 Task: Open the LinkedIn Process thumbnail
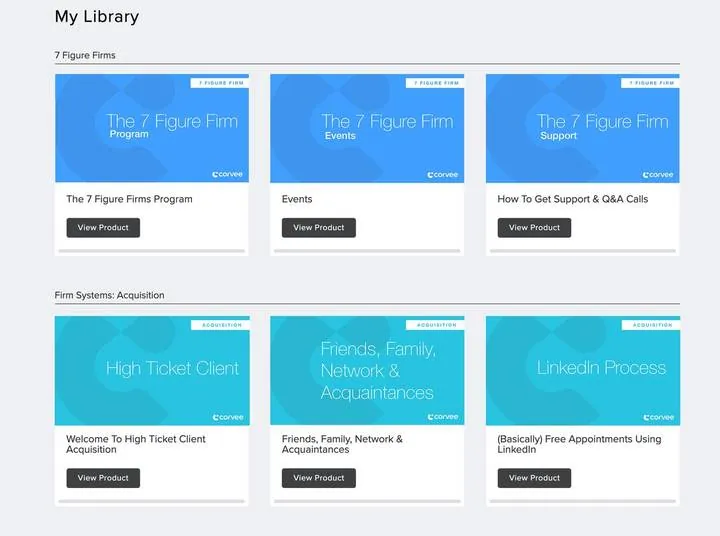pyautogui.click(x=583, y=370)
